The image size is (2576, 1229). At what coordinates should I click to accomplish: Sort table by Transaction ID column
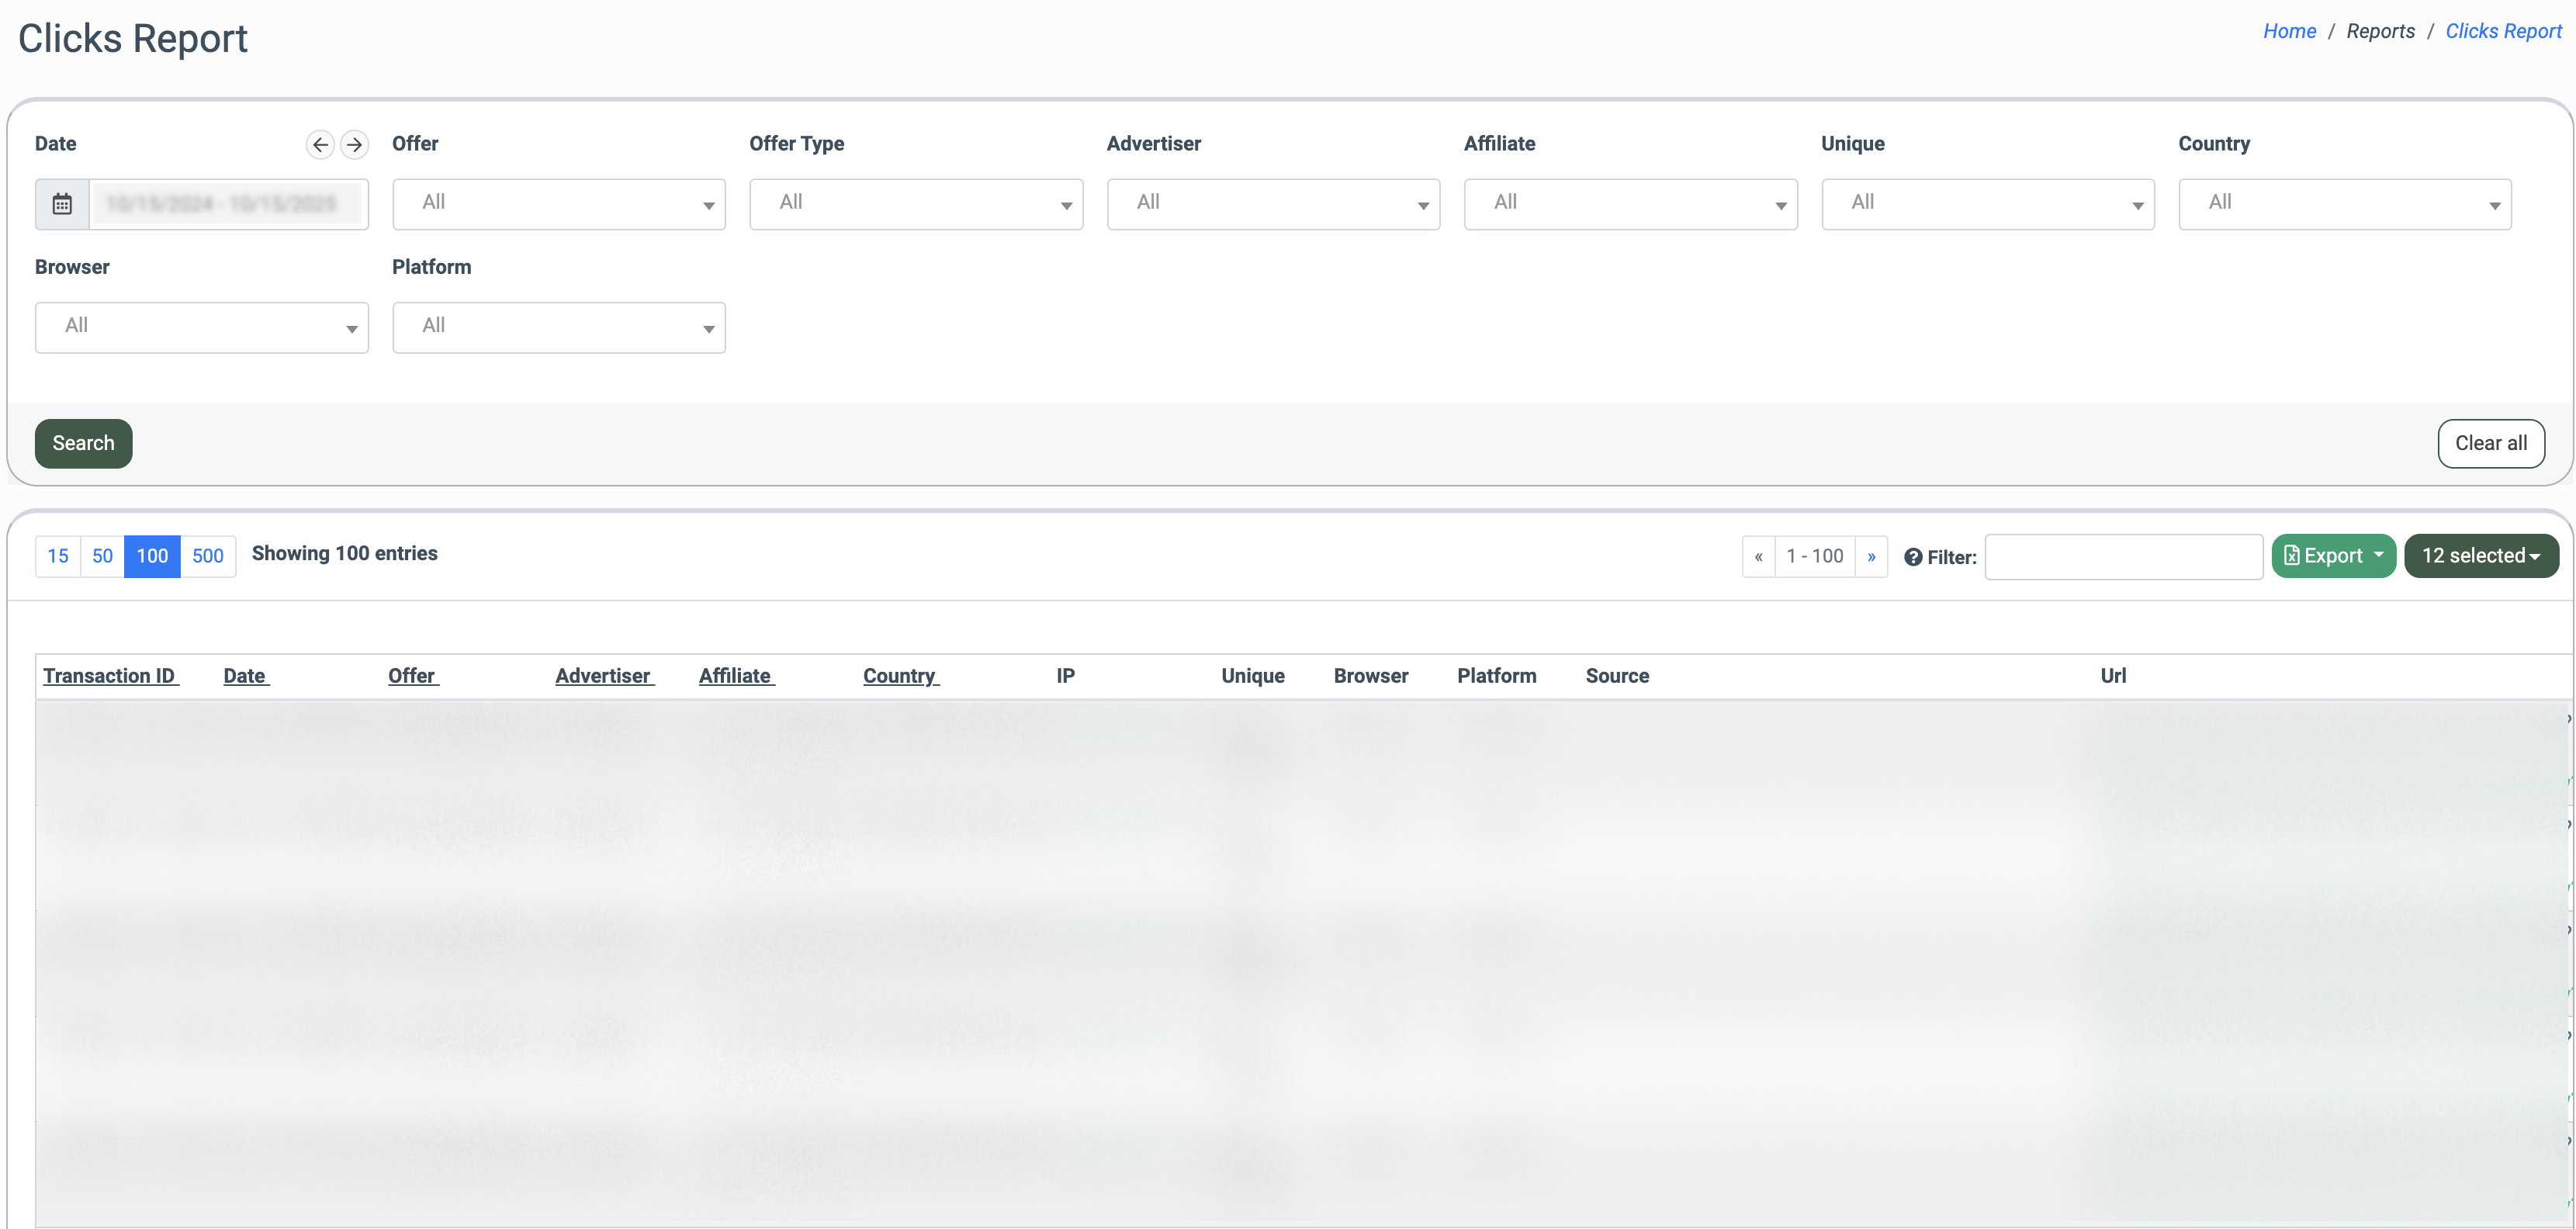pos(110,676)
